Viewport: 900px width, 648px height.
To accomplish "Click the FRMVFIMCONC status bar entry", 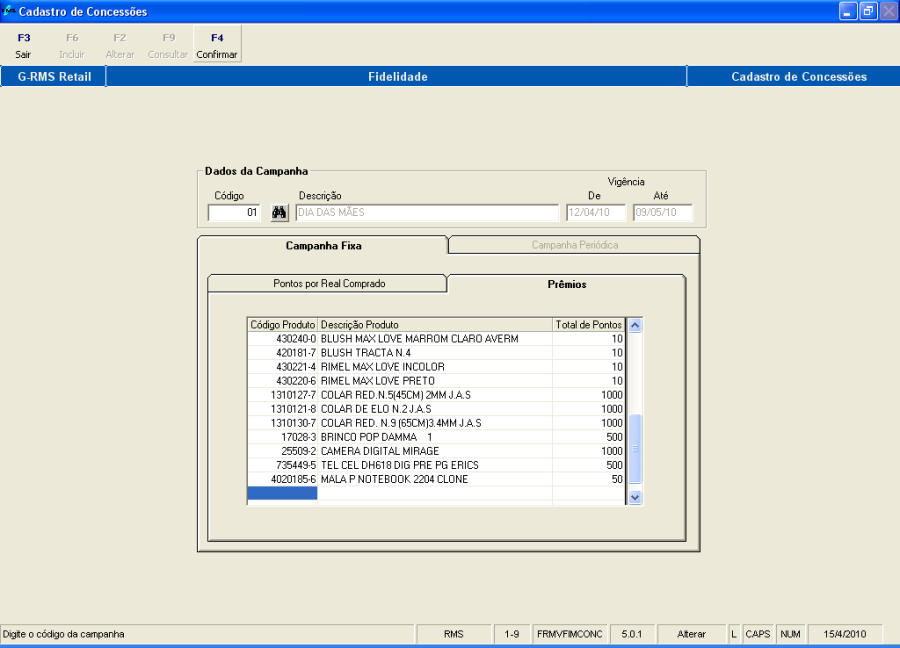I will [x=569, y=634].
